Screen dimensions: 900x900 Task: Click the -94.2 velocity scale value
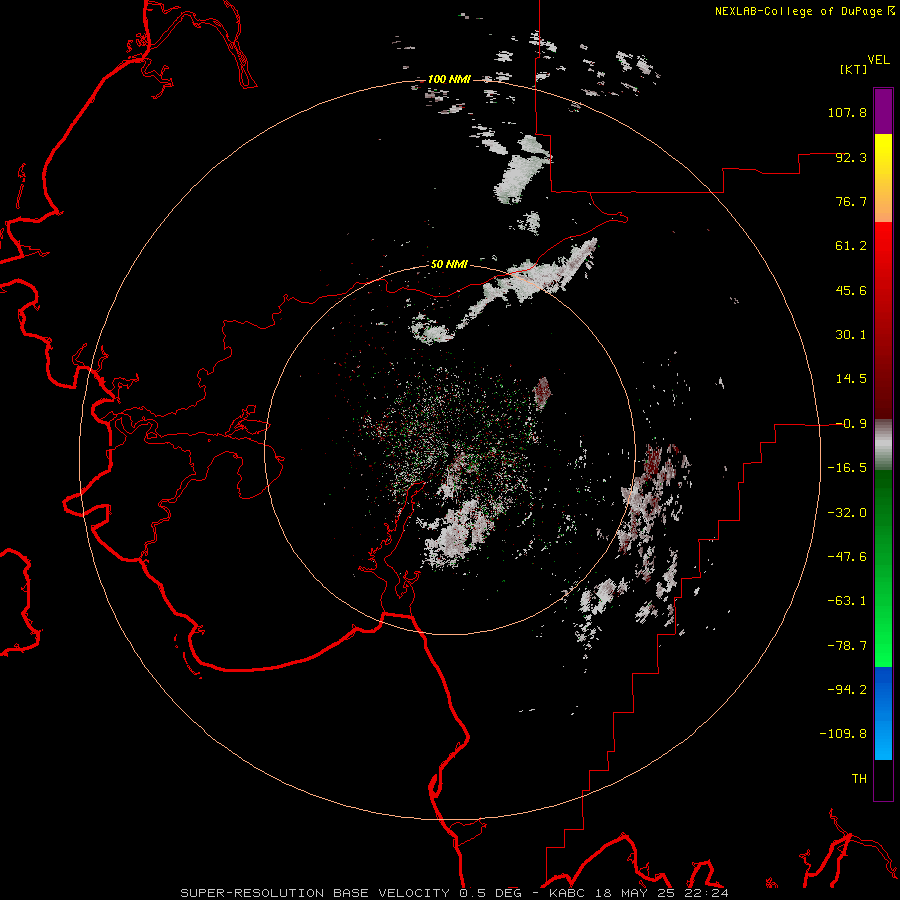coord(847,690)
